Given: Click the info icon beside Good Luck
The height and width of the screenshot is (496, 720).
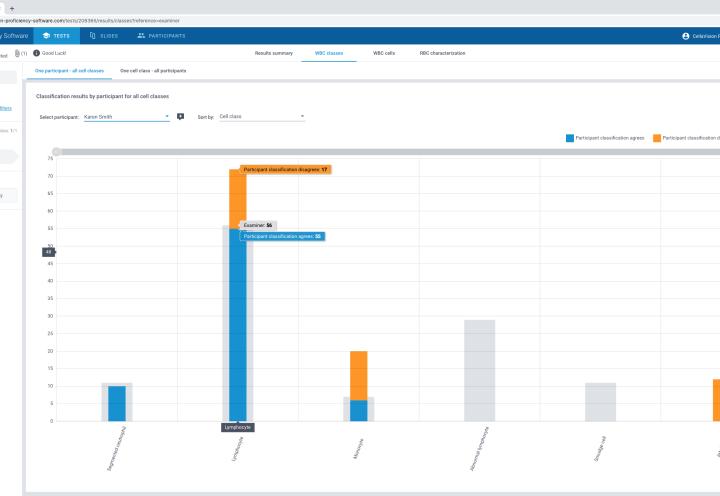Looking at the screenshot, I should [x=36, y=53].
